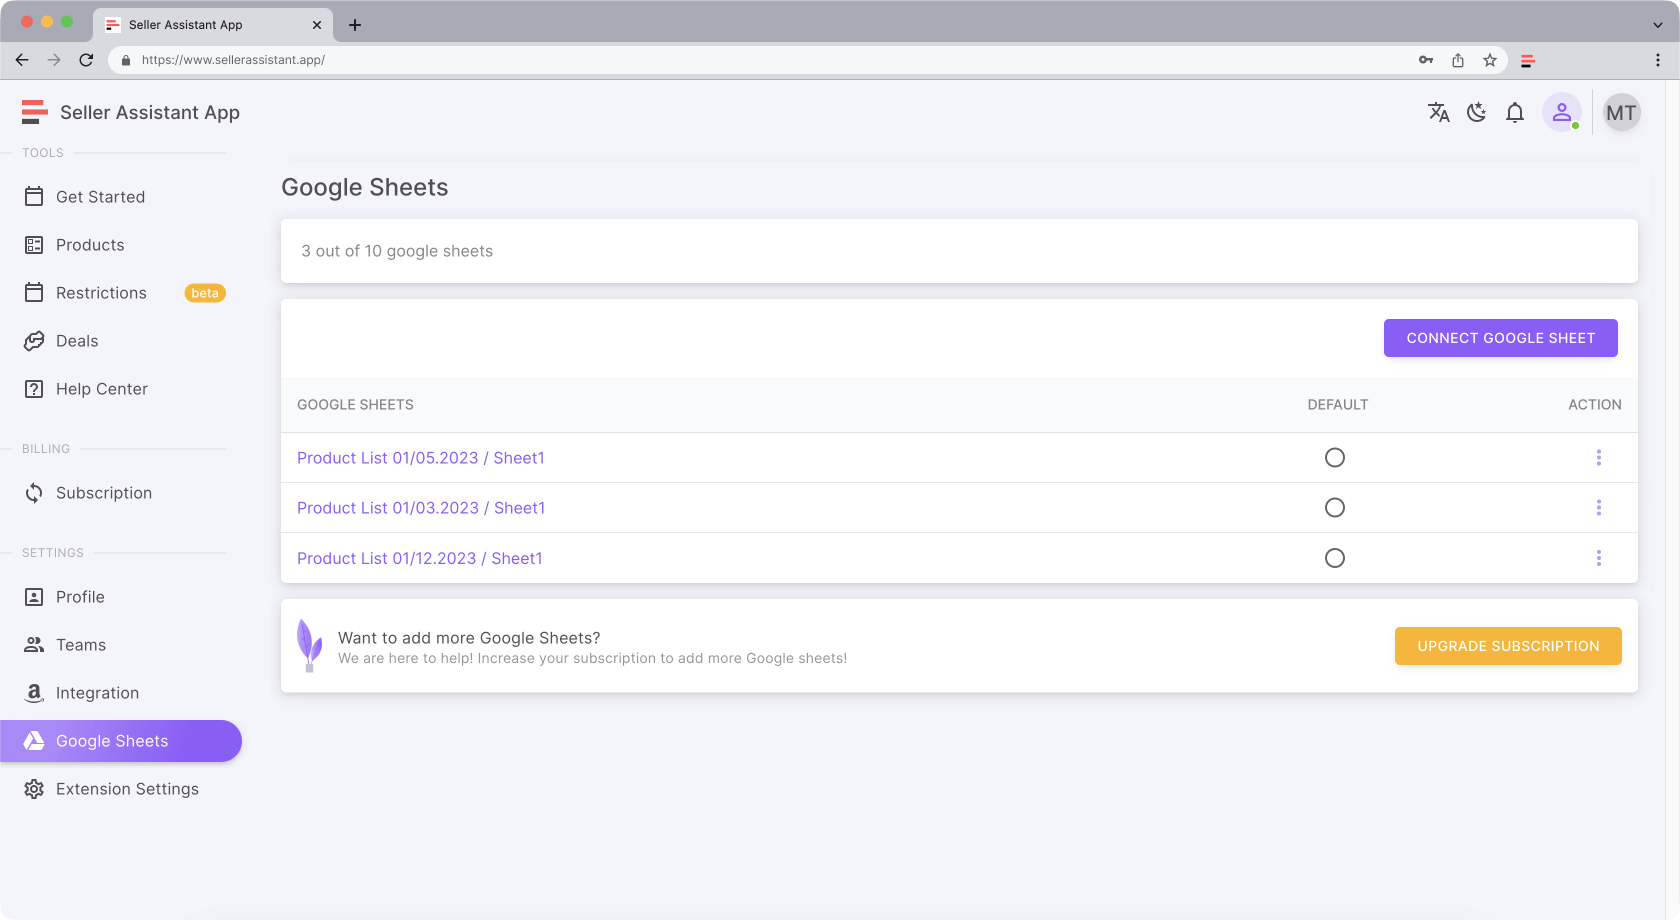This screenshot has width=1680, height=920.
Task: Bookmark this page with star icon
Action: point(1490,60)
